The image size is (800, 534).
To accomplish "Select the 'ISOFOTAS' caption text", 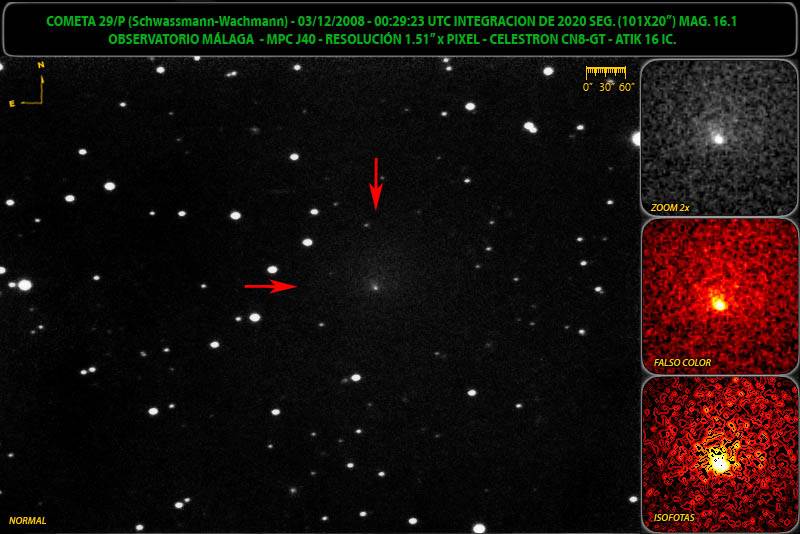I will coord(674,518).
